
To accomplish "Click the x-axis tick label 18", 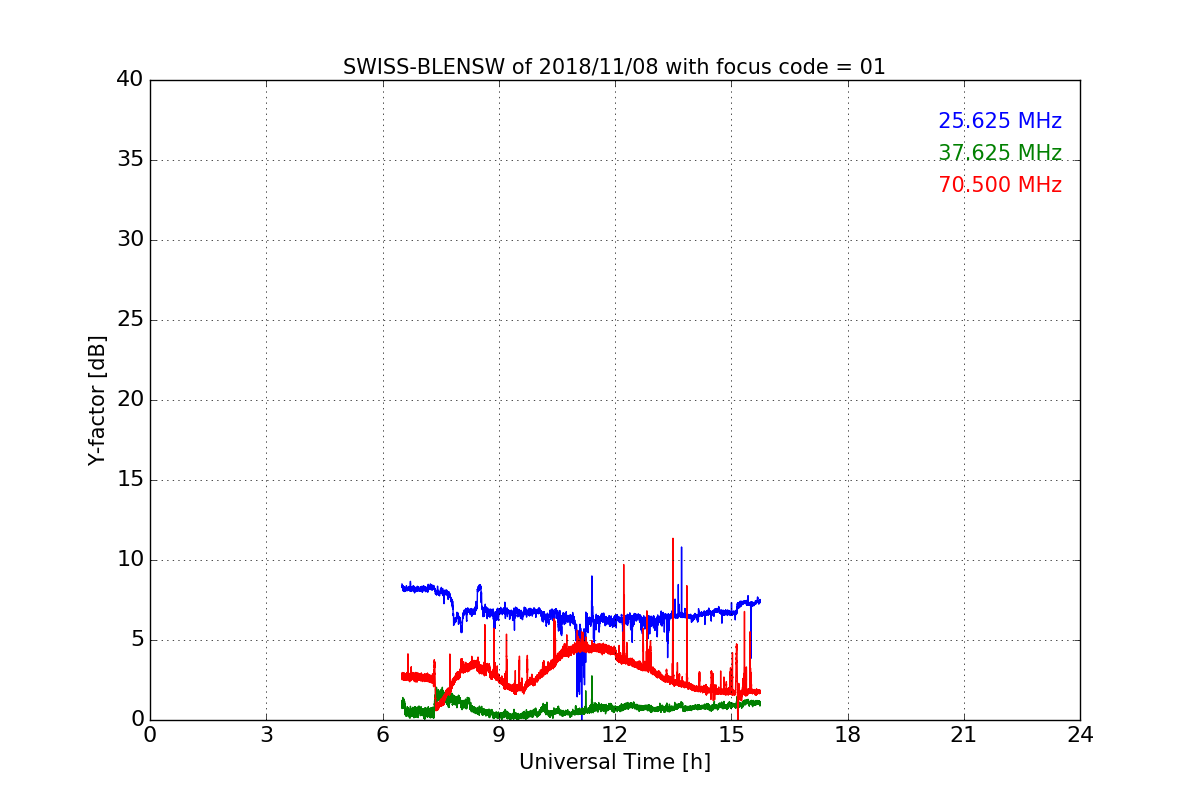I will click(848, 735).
